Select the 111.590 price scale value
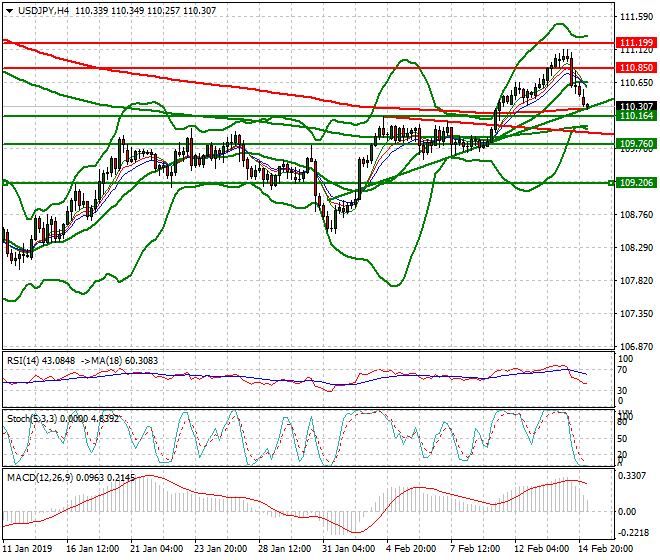 tap(636, 17)
